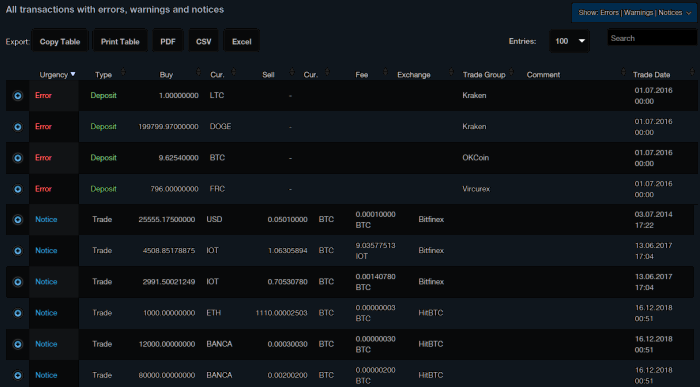Expand the 1000 ETH HitBTC trade icon
The width and height of the screenshot is (700, 387).
point(18,313)
